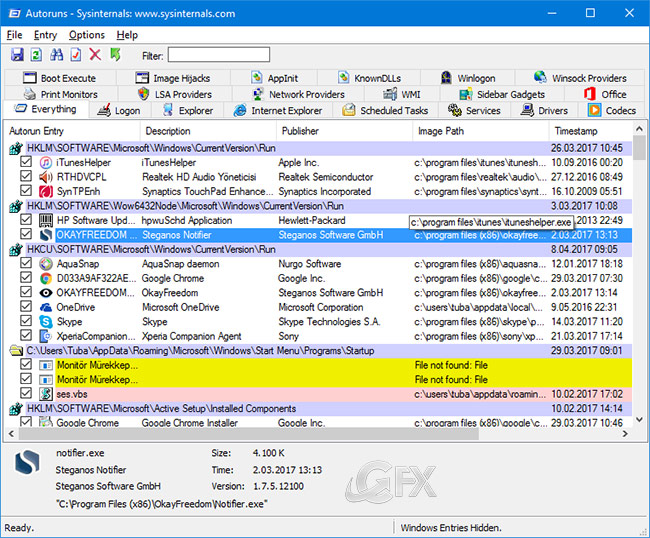The width and height of the screenshot is (650, 538).
Task: Uncheck the RTHDVCPL Realtek entry
Action: click(x=26, y=177)
